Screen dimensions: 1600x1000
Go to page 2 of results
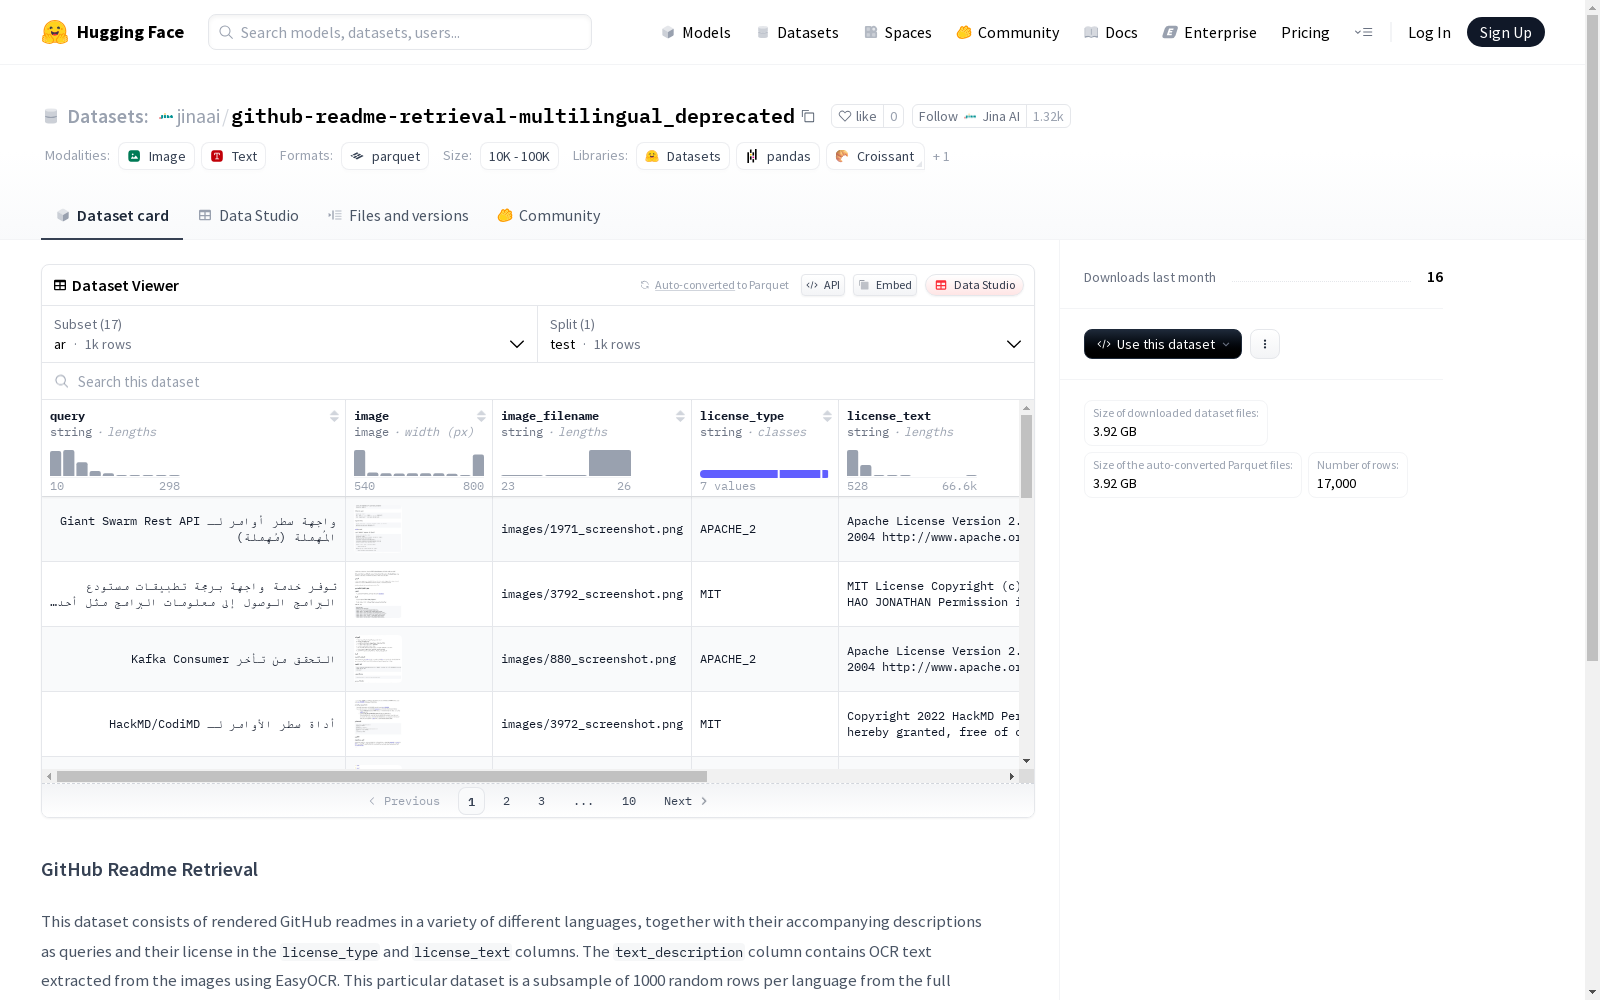pyautogui.click(x=507, y=801)
